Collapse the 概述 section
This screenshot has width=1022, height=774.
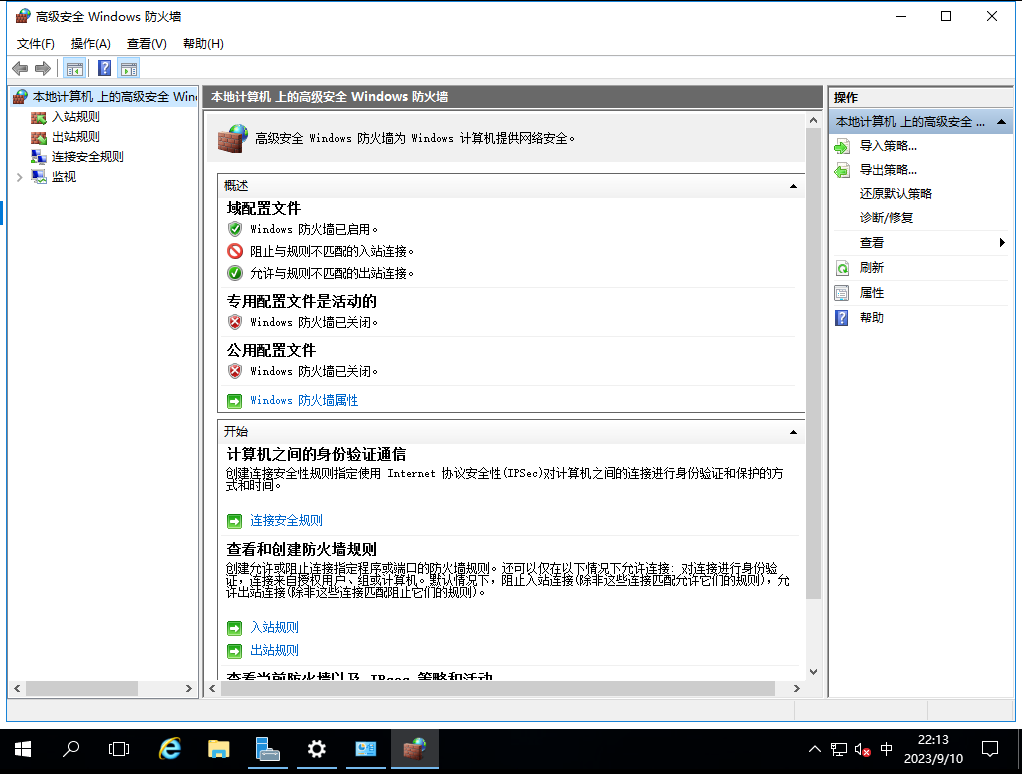793,186
